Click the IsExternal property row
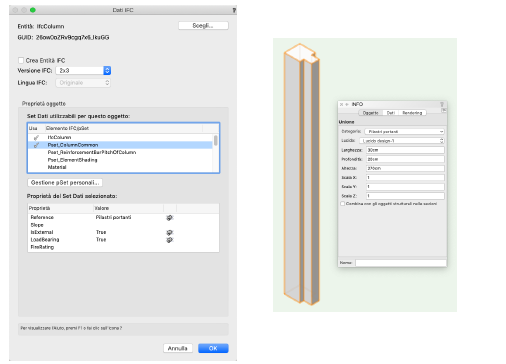The height and width of the screenshot is (364, 506). click(x=123, y=232)
